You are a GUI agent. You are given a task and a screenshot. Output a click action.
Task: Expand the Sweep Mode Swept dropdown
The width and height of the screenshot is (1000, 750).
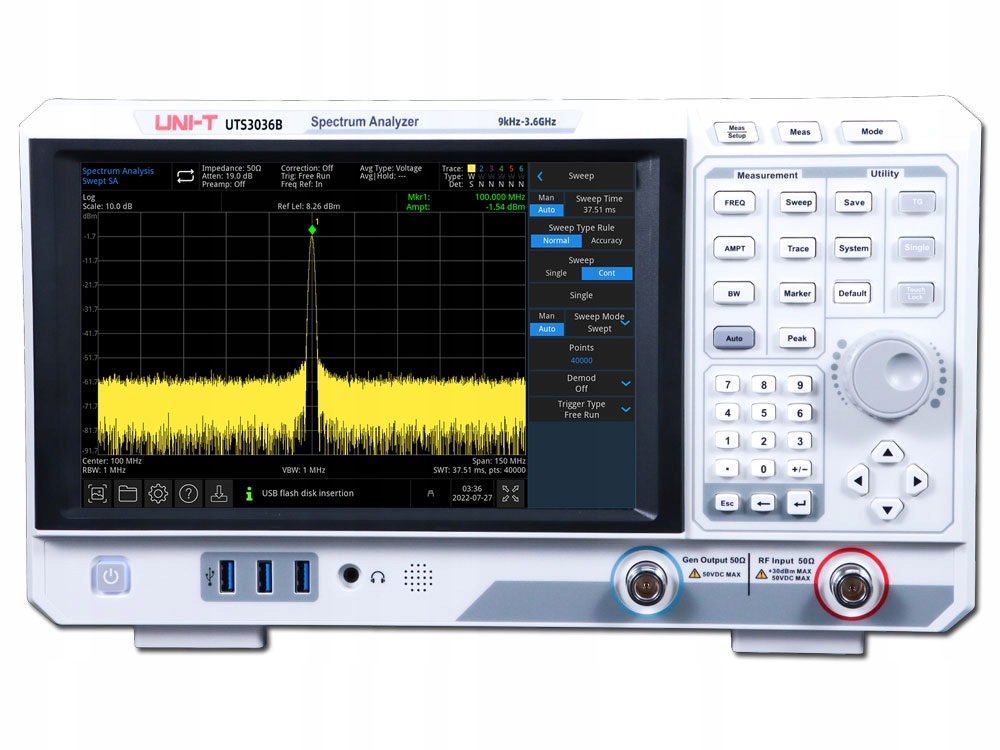click(x=625, y=323)
